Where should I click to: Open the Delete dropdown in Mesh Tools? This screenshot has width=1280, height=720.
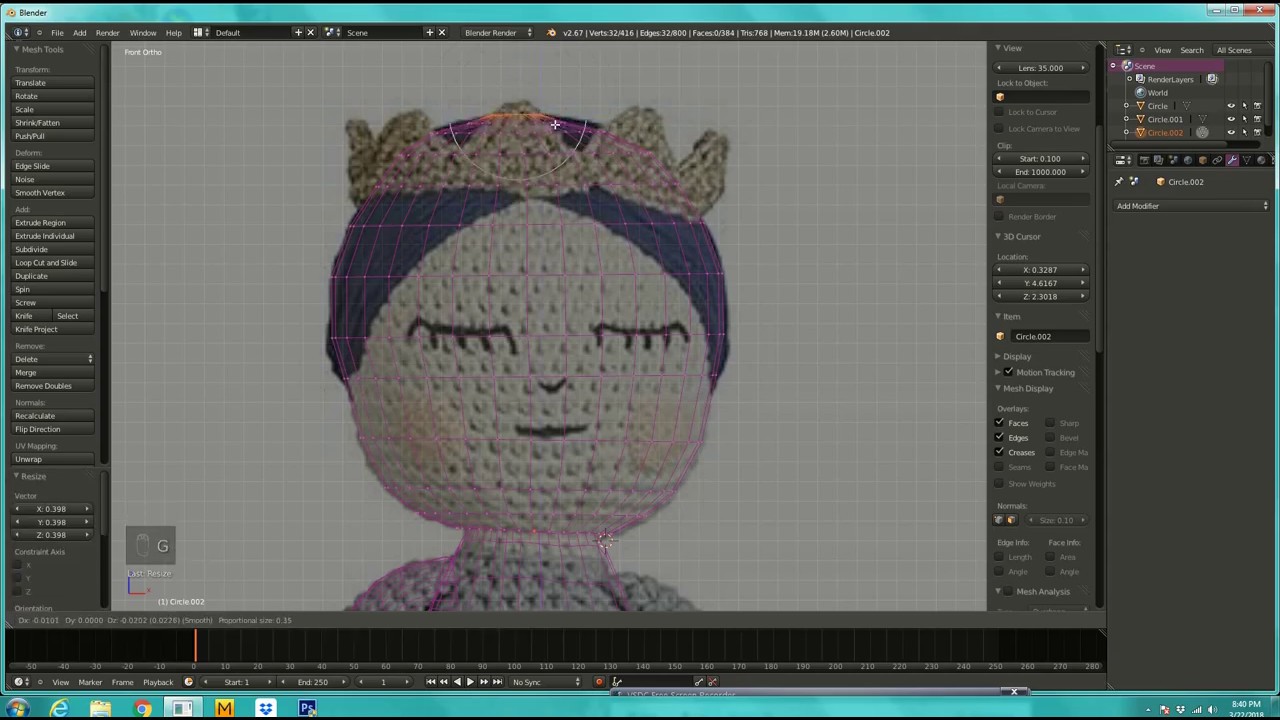click(54, 359)
